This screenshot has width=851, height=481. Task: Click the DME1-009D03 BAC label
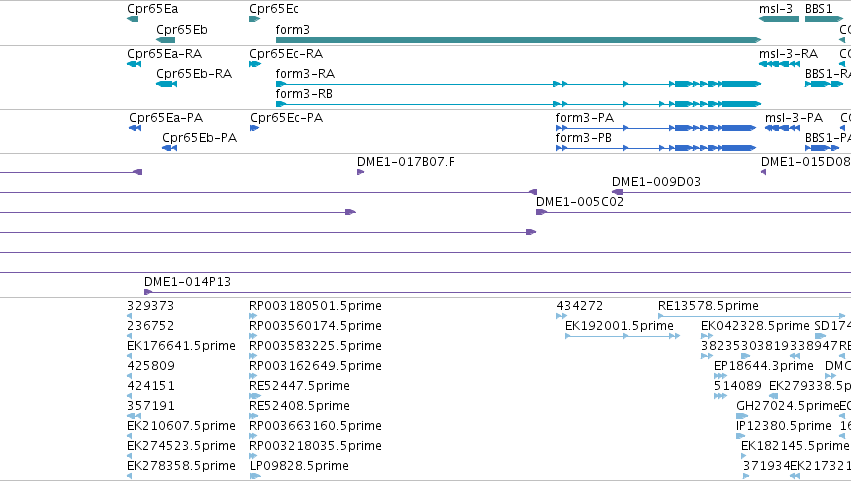pyautogui.click(x=656, y=182)
